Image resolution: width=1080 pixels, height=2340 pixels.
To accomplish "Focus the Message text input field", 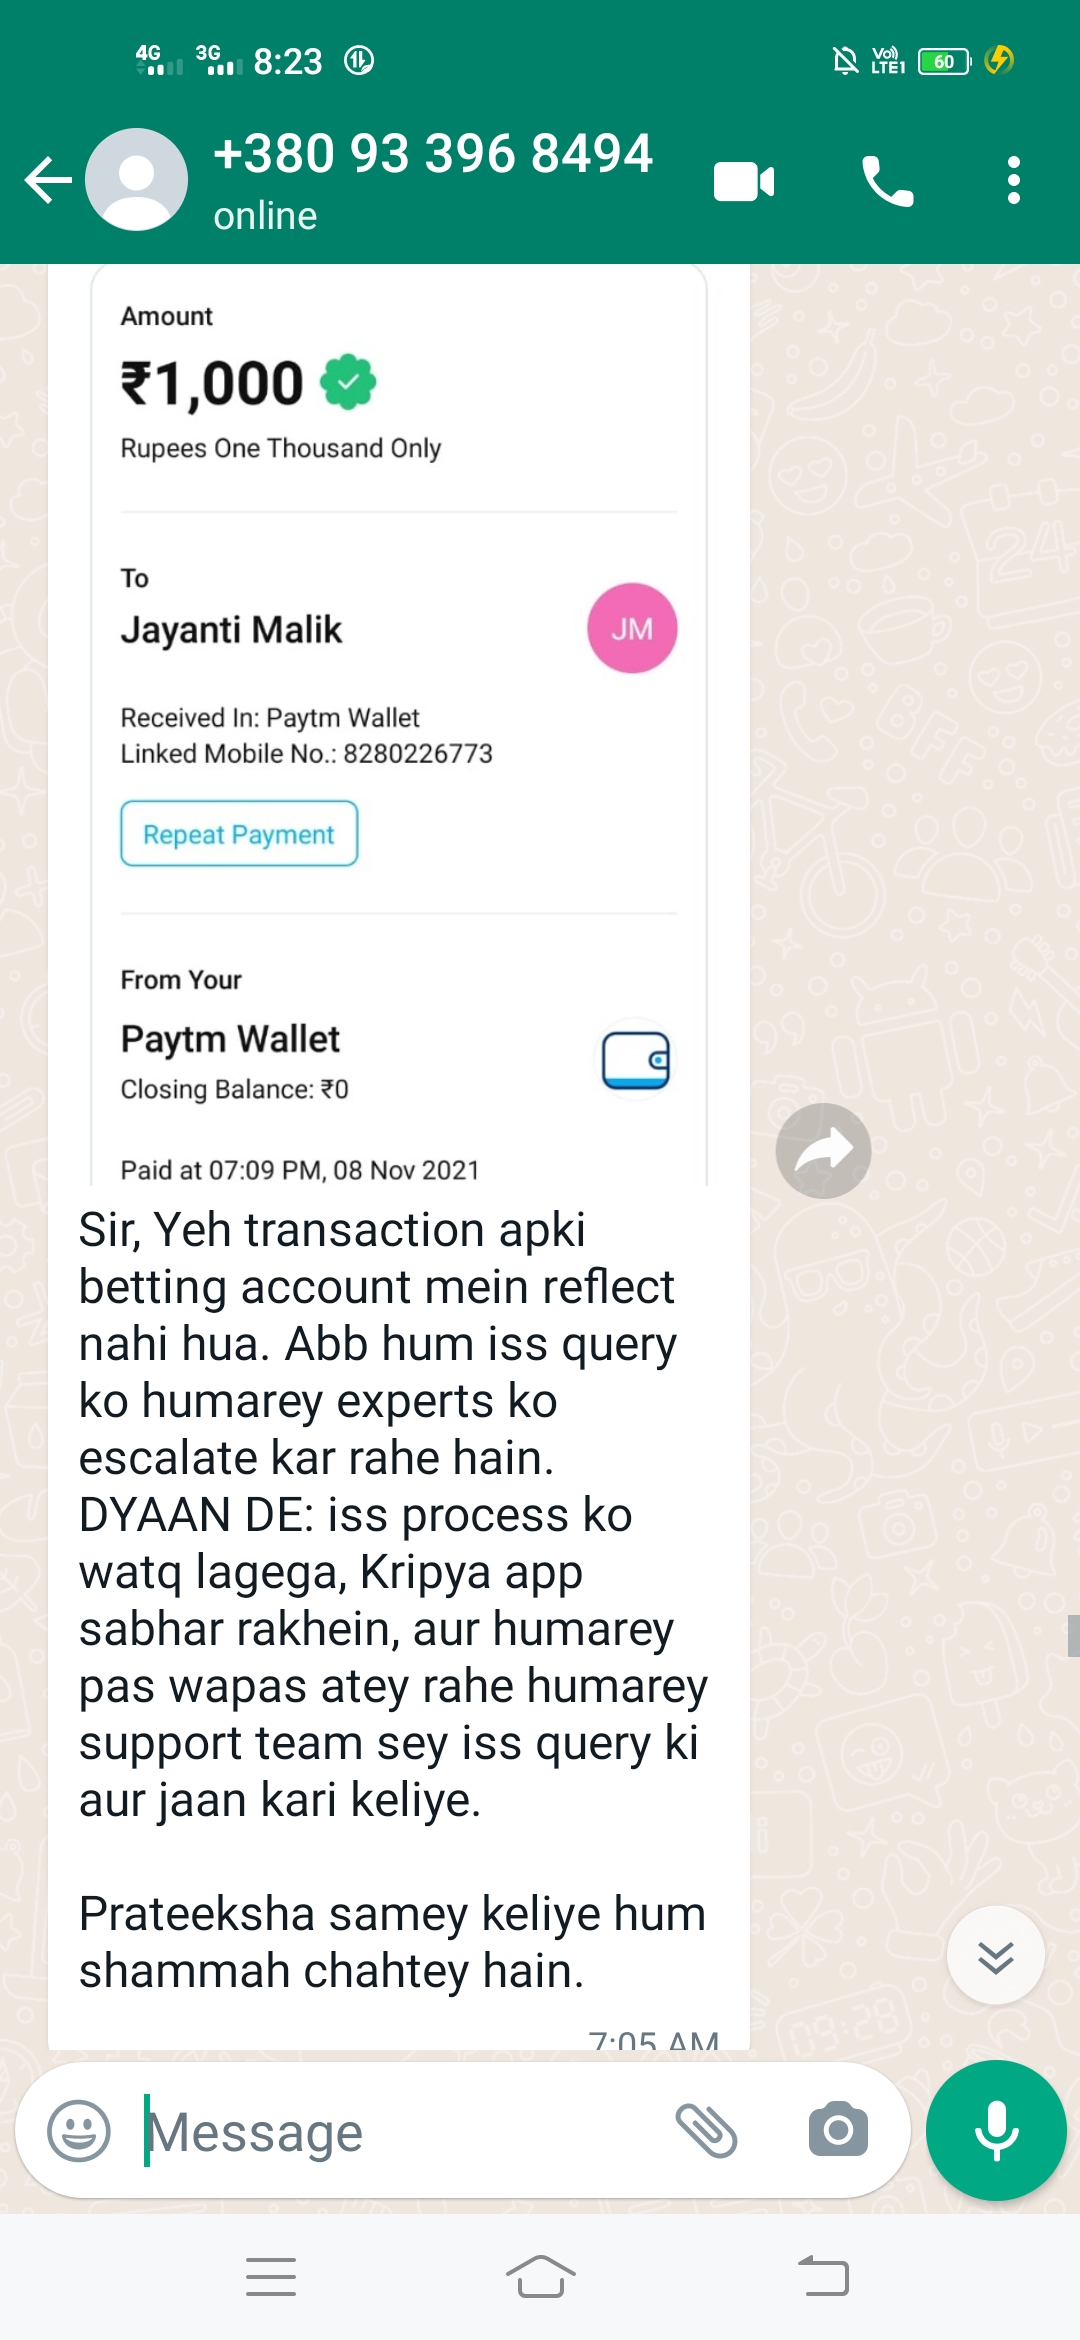I will [x=400, y=2131].
